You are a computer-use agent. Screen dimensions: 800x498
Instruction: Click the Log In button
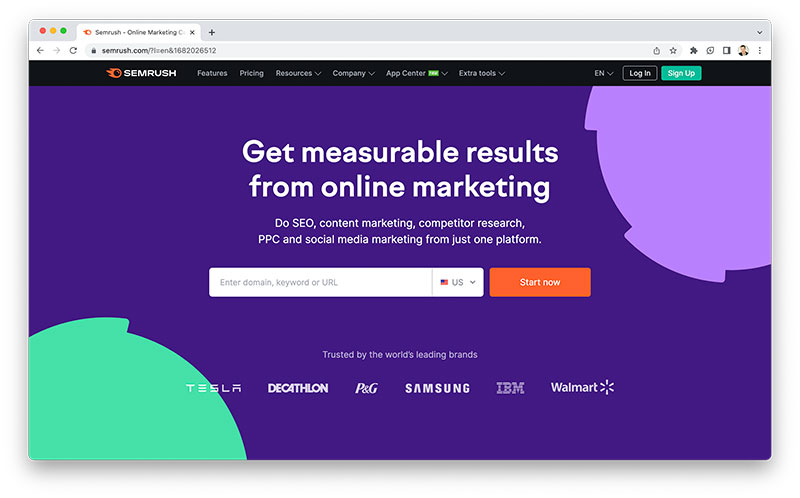(x=640, y=73)
